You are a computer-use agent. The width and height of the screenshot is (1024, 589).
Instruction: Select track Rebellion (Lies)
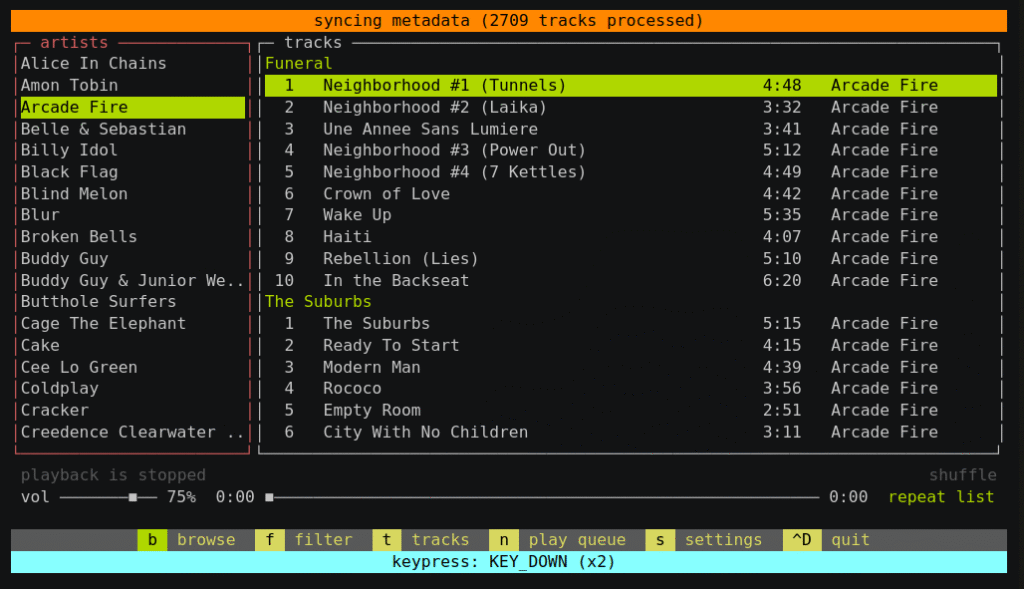pyautogui.click(x=631, y=259)
